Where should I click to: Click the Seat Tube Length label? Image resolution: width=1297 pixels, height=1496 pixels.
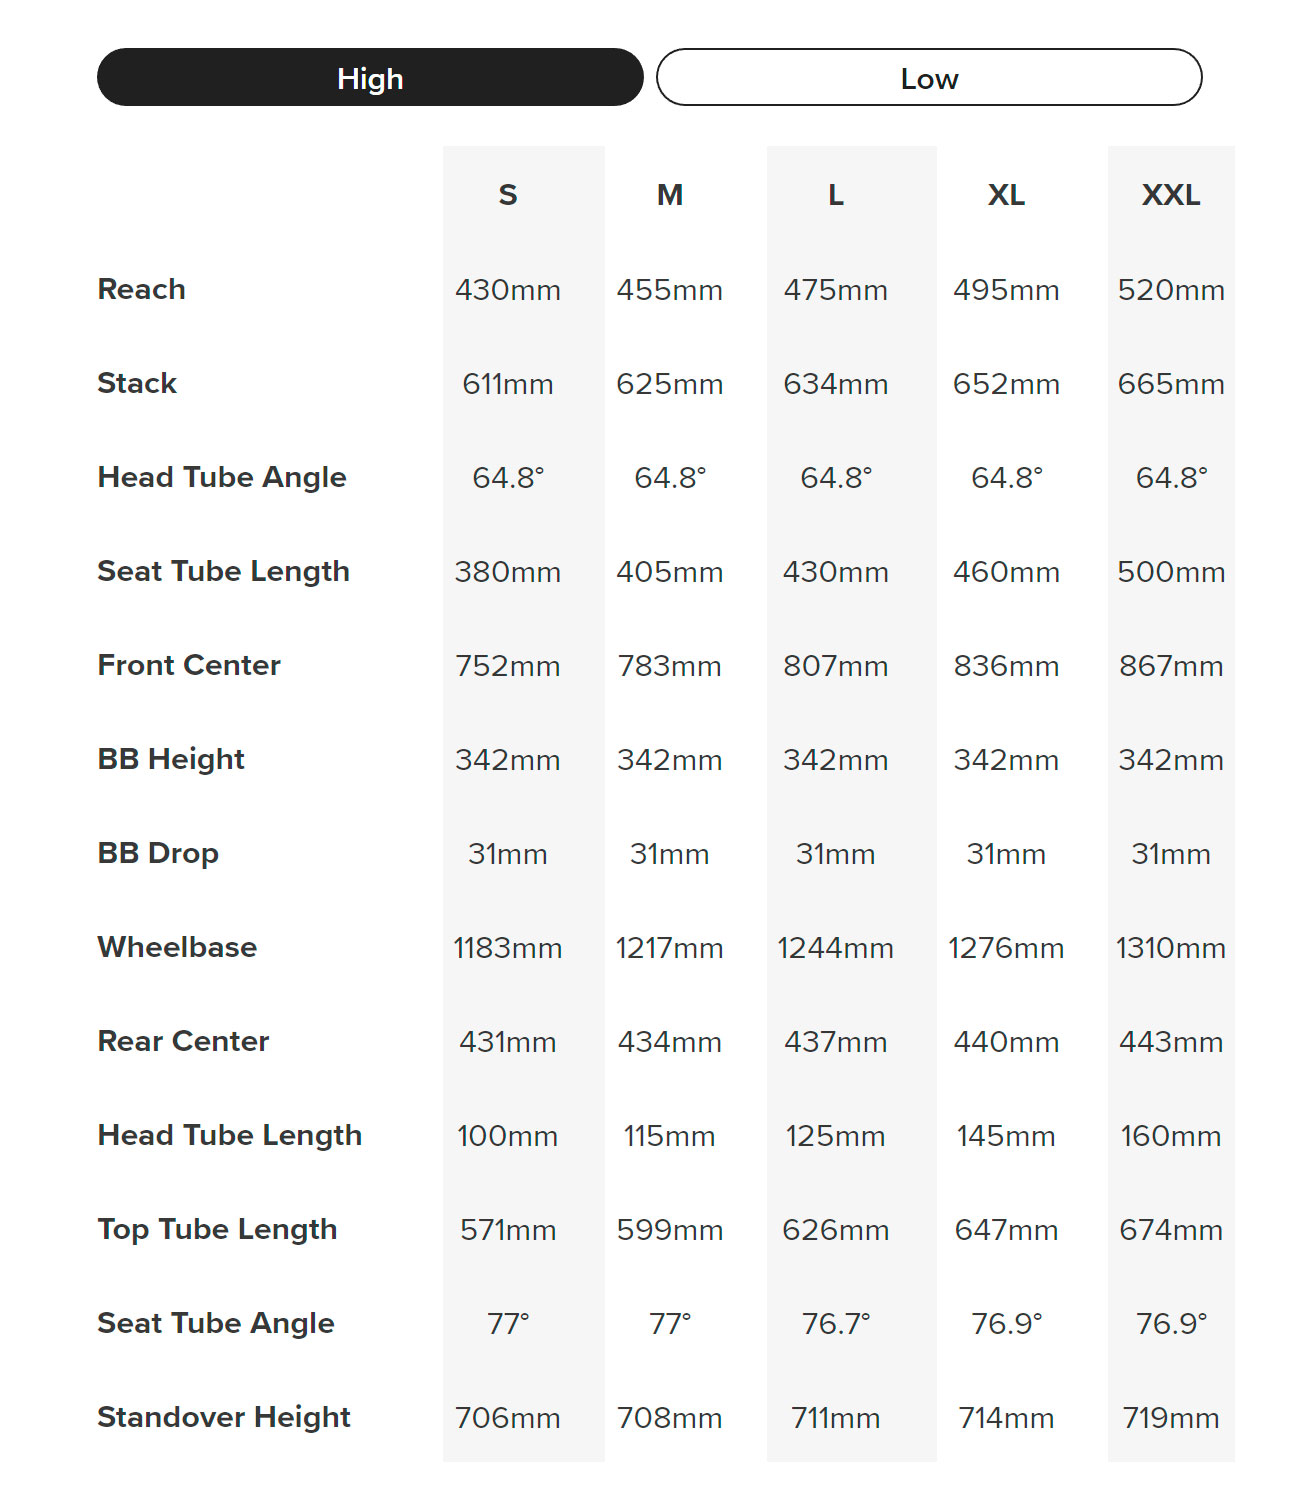tap(224, 572)
